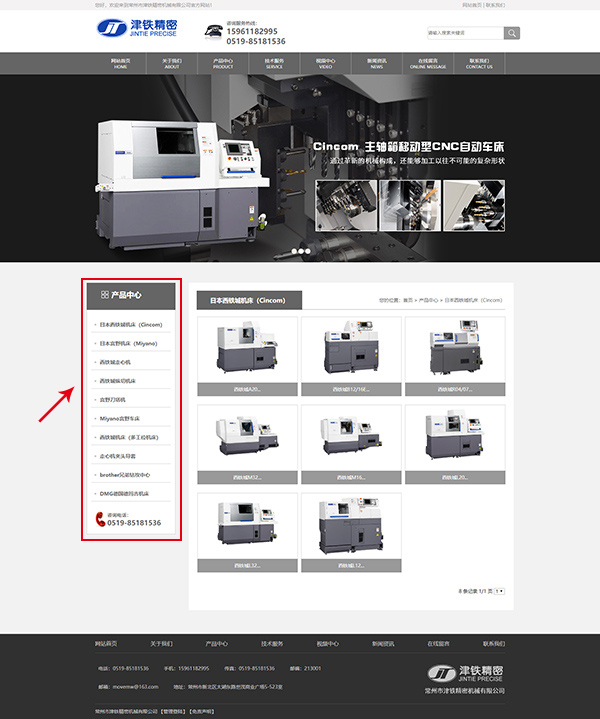Open the NEWS navigation menu item
The height and width of the screenshot is (719, 600).
377,63
